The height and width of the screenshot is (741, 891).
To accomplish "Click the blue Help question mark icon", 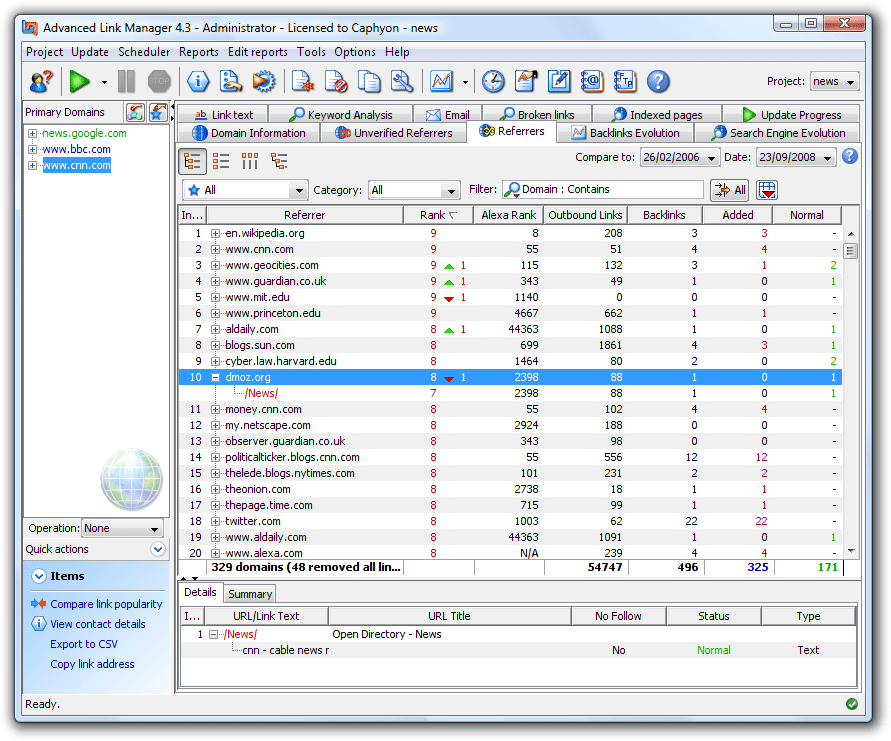I will [x=658, y=81].
